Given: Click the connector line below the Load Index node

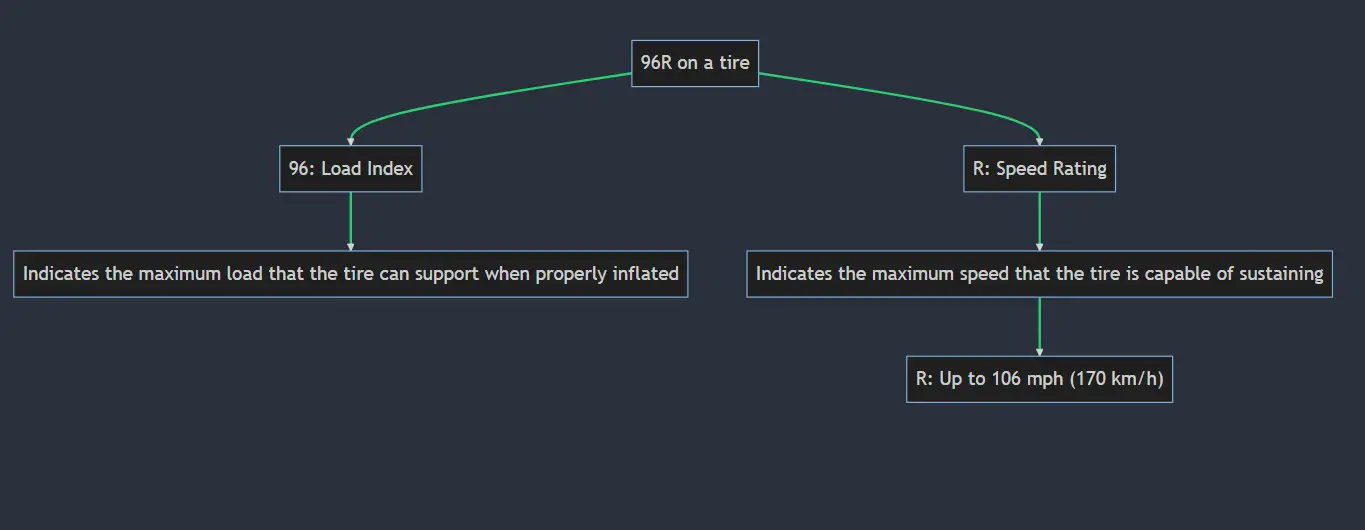Looking at the screenshot, I should point(350,218).
